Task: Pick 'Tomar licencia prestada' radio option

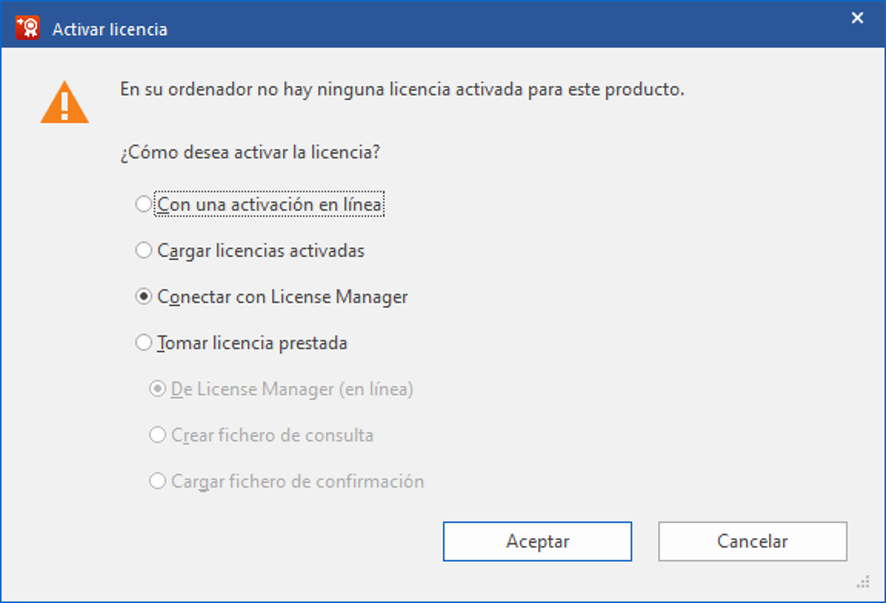Action: (143, 343)
